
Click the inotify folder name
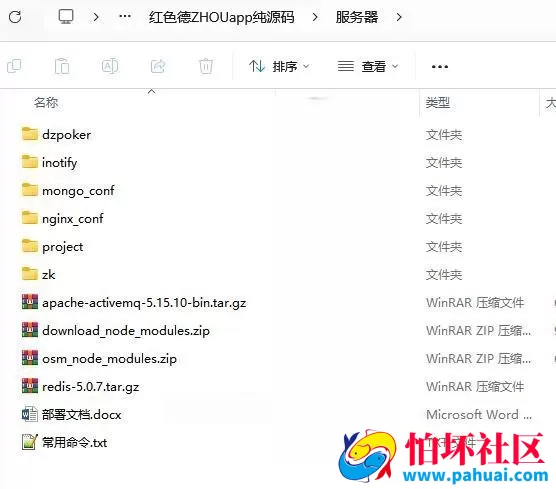point(60,163)
